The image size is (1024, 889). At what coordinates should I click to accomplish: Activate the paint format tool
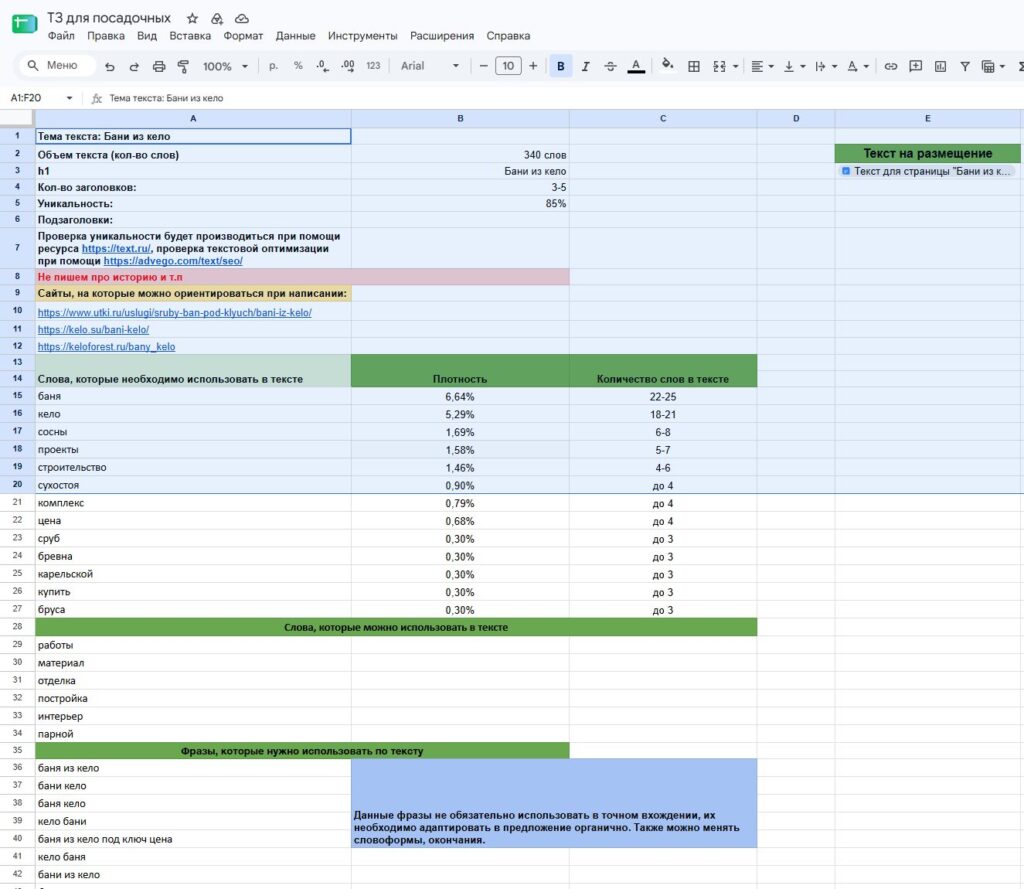(x=184, y=66)
